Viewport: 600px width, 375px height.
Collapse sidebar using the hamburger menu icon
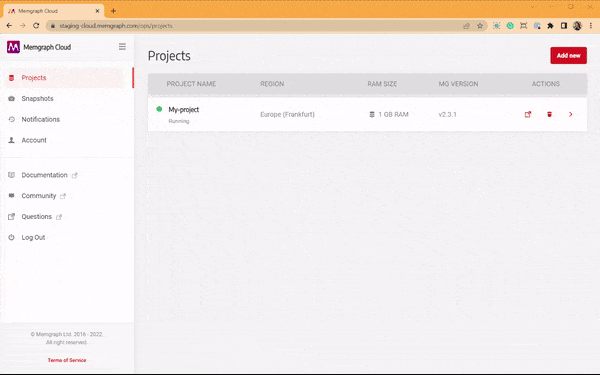(x=122, y=47)
